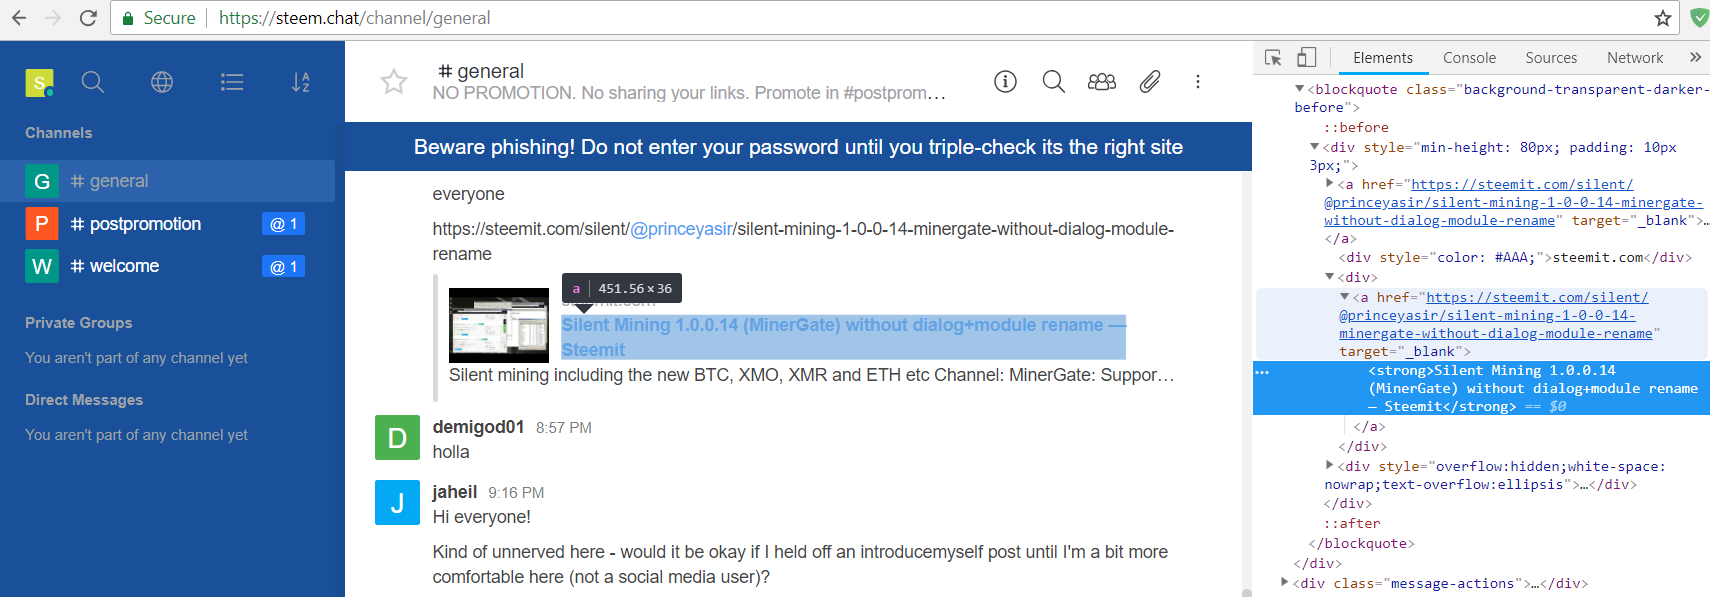This screenshot has height=600, width=1710.
Task: Open the attachments paperclip icon
Action: [x=1150, y=81]
